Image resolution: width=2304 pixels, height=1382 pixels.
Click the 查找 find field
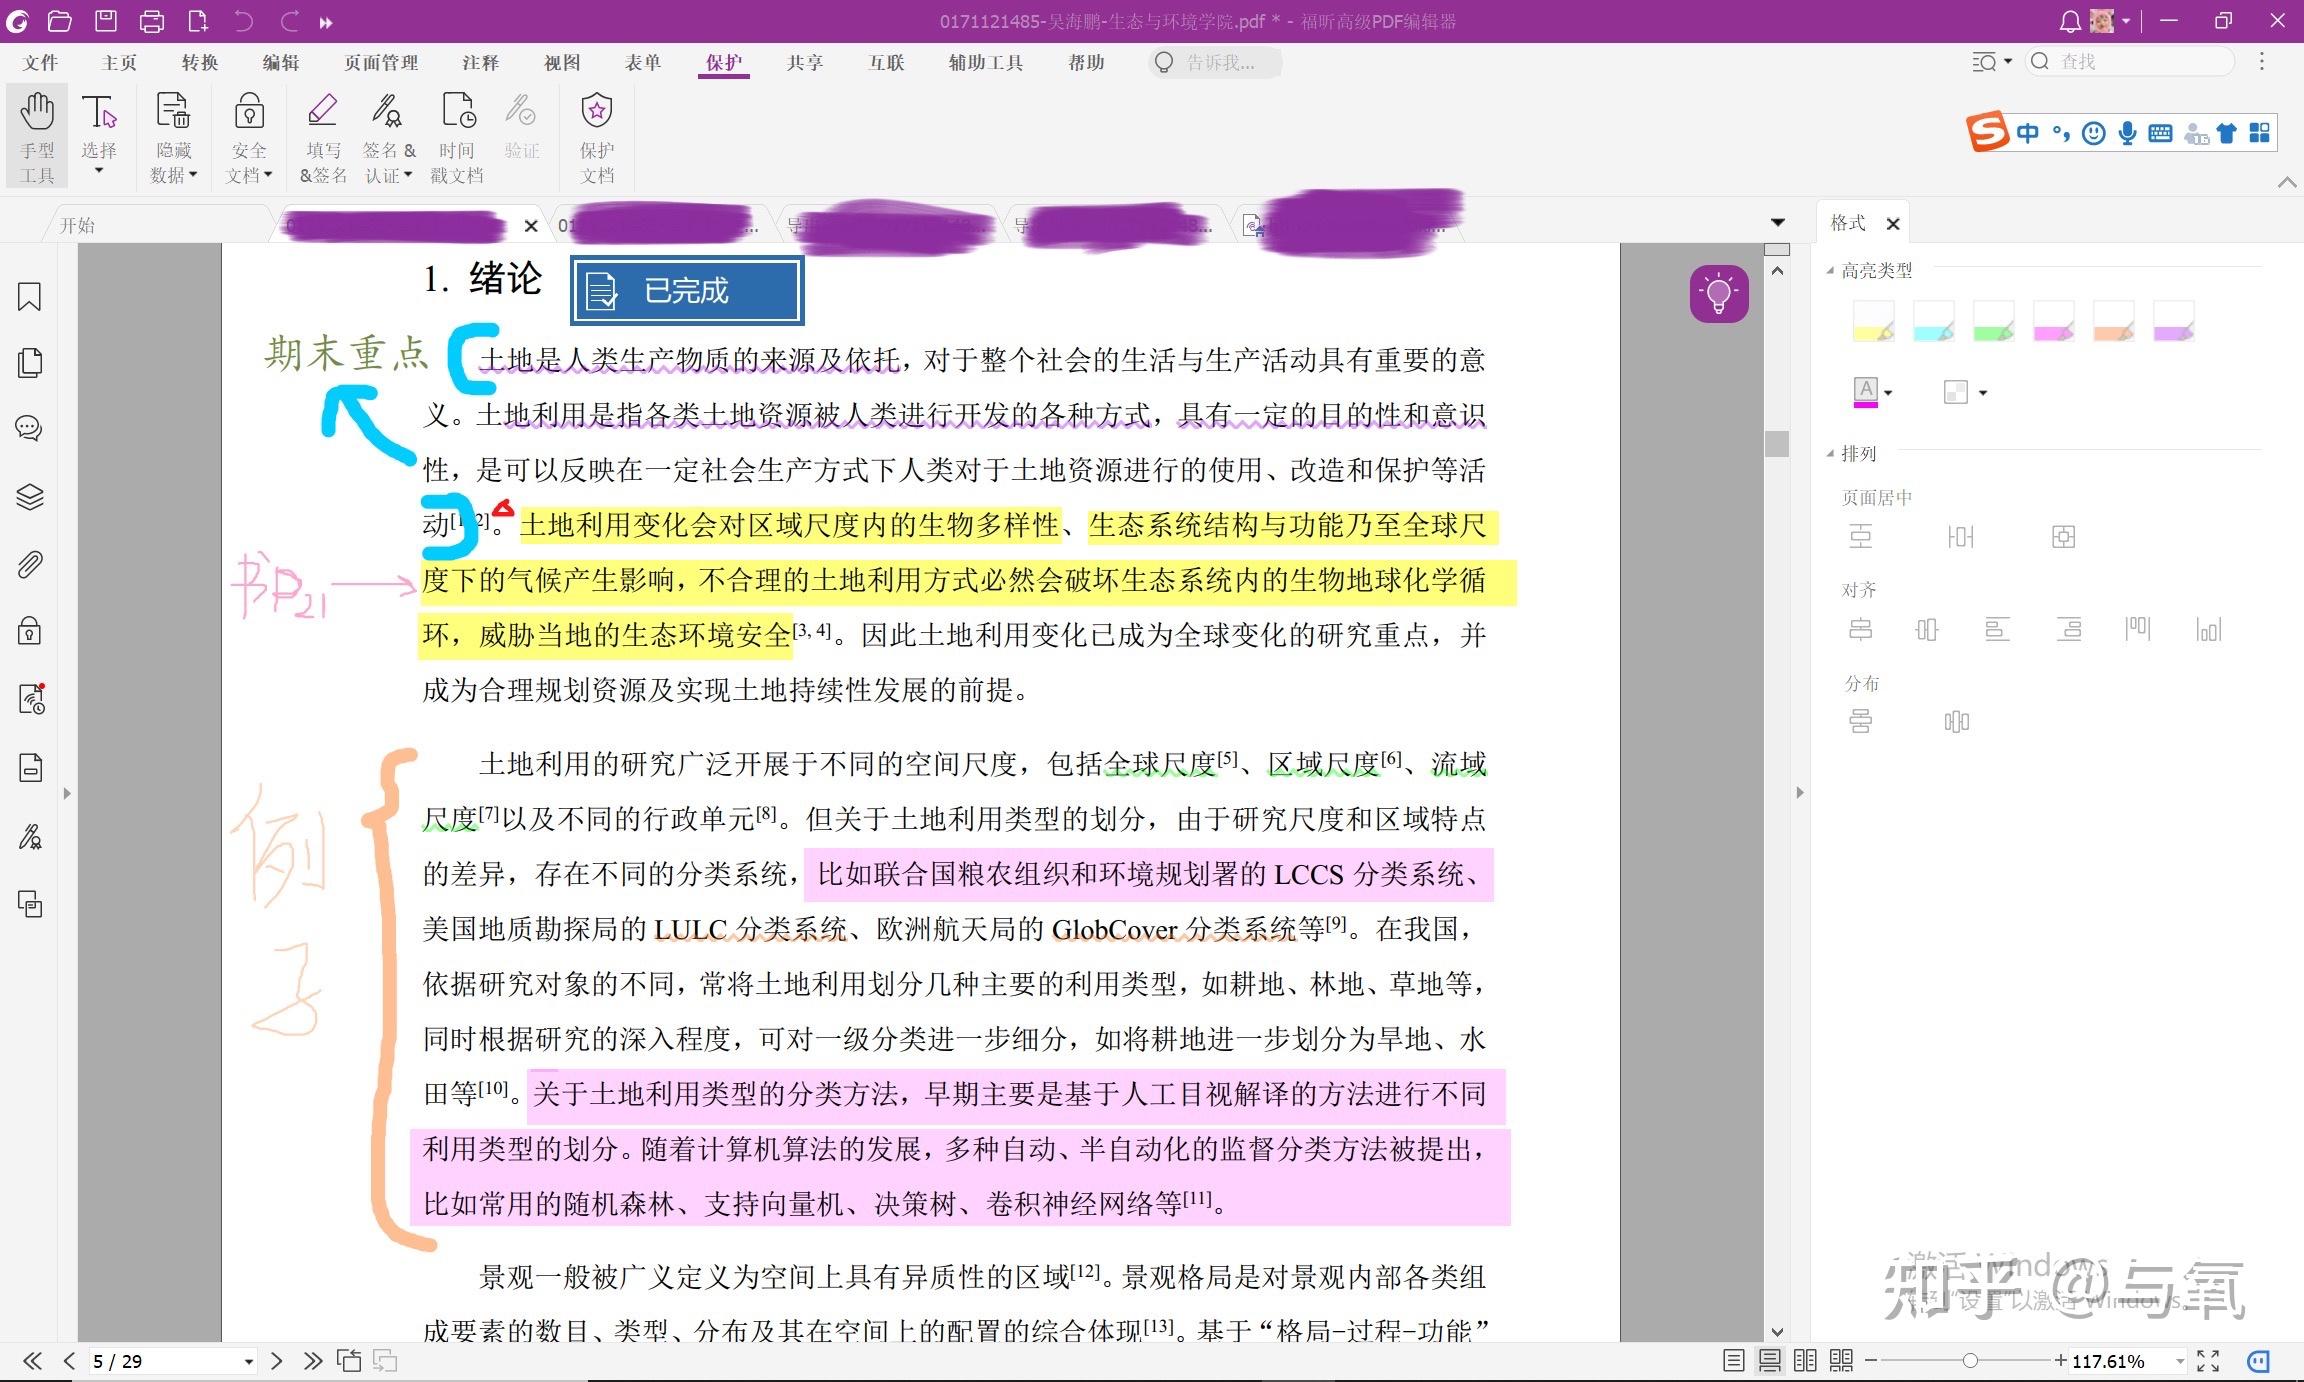coord(2130,62)
